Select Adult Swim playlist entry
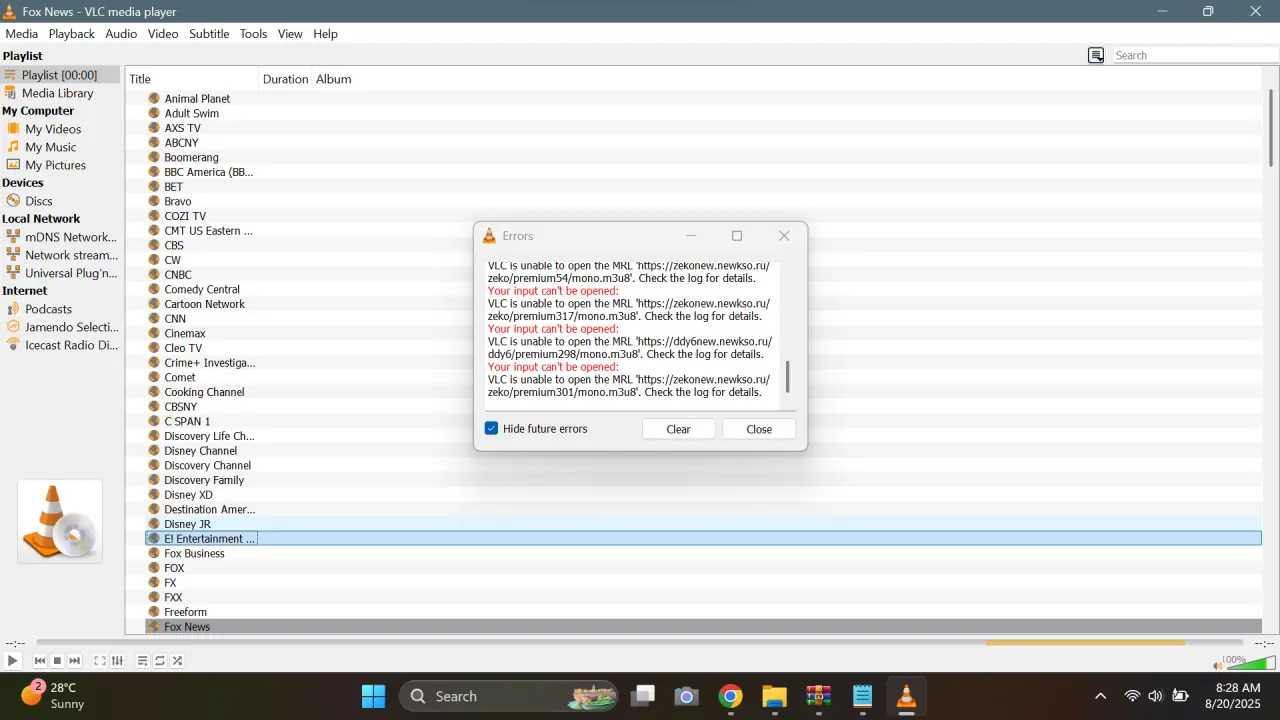 192,113
